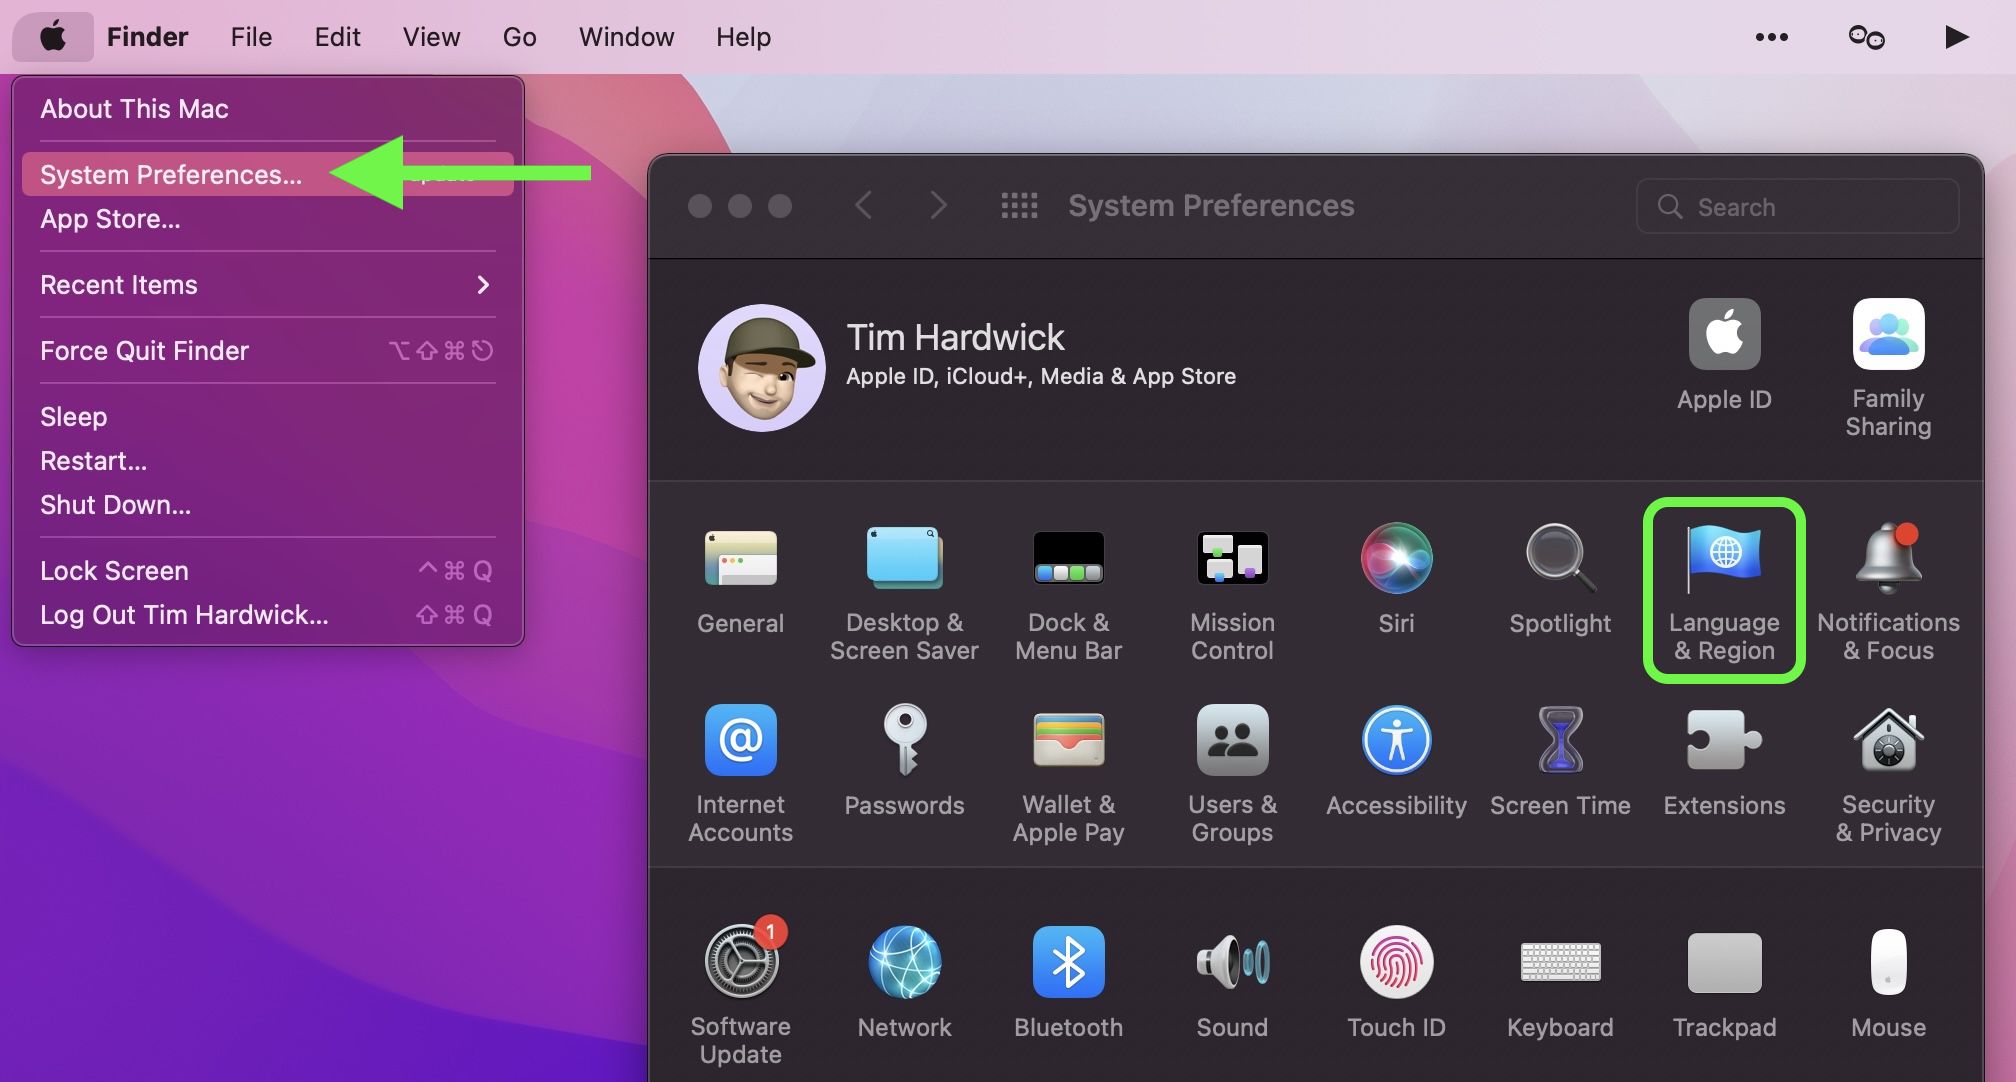Click the Tim Hardwick account name
2016x1082 pixels.
[955, 338]
